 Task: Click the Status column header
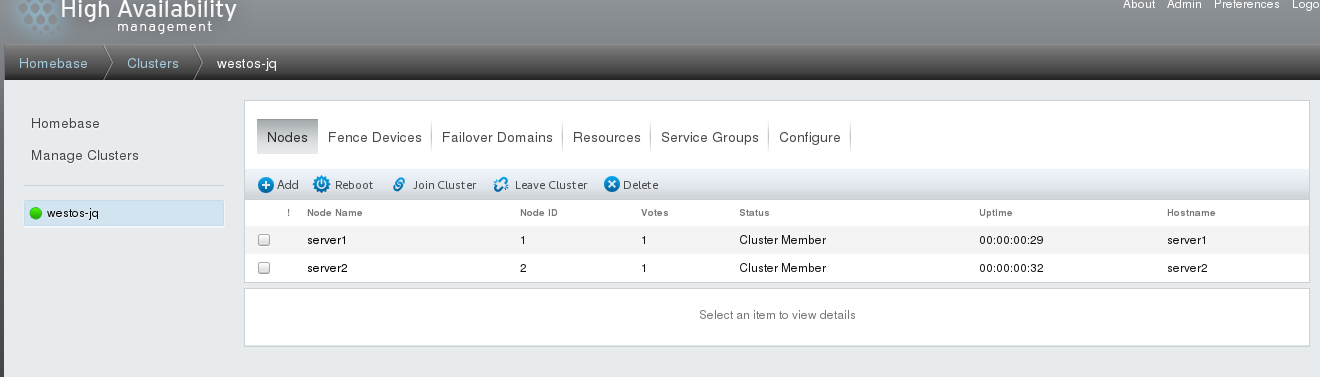click(x=754, y=213)
